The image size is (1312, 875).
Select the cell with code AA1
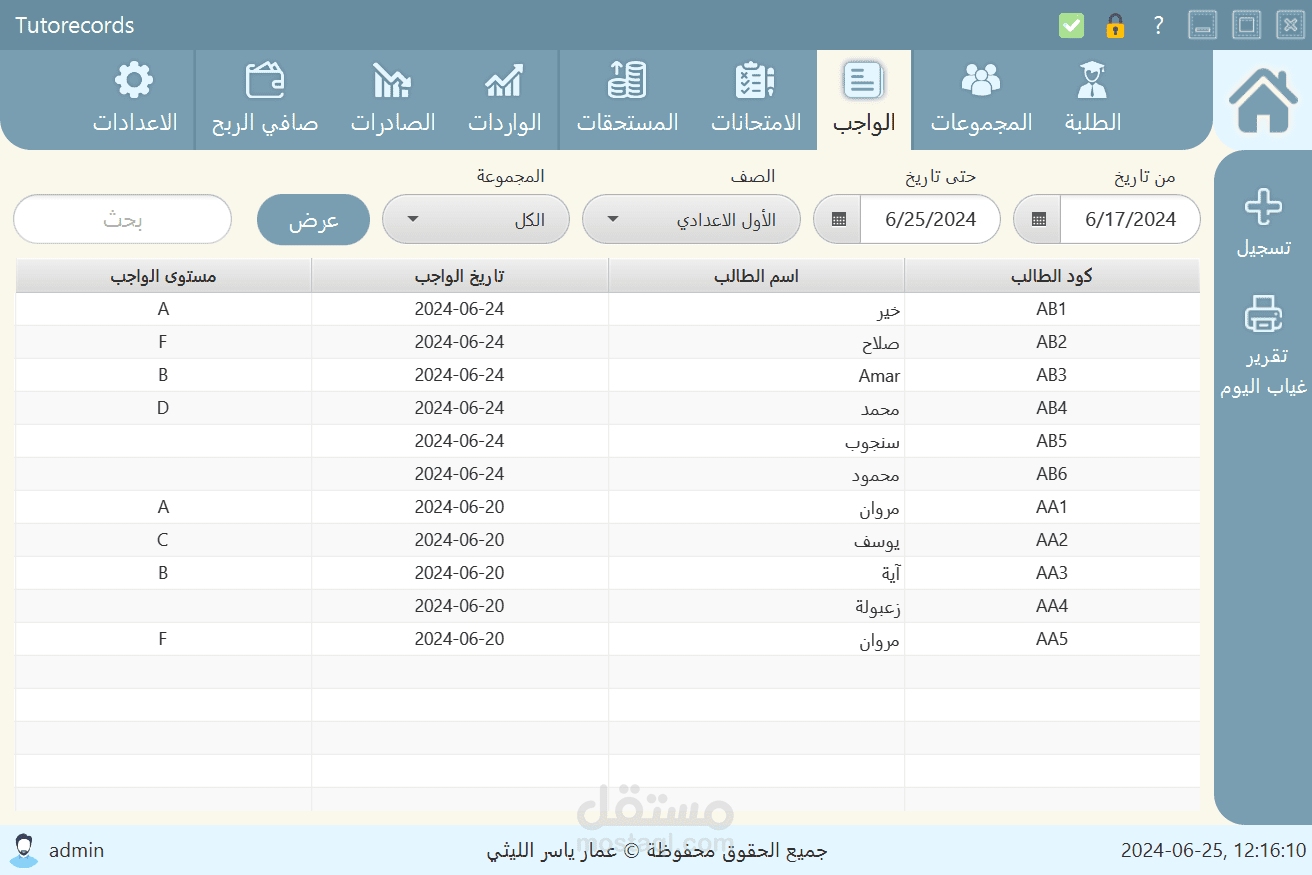1052,507
